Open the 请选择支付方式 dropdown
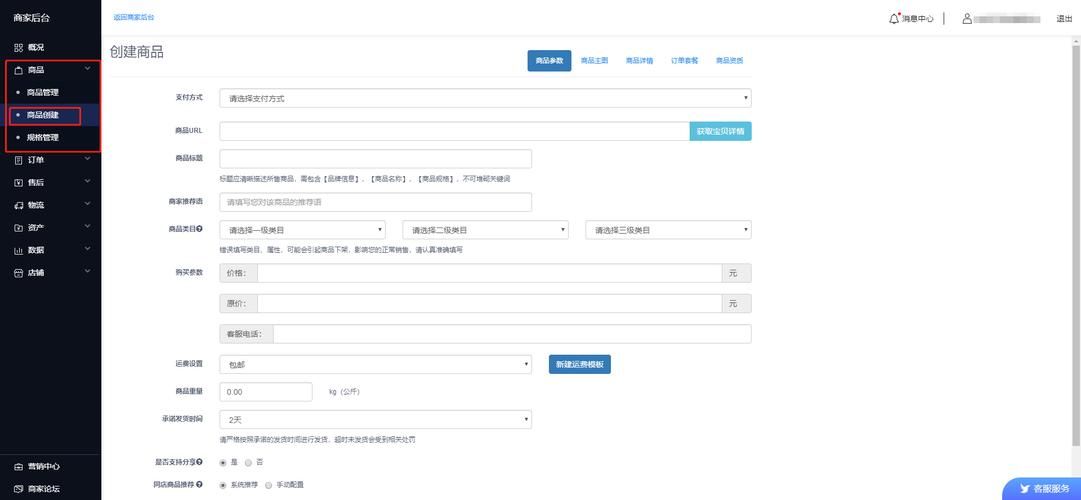1081x500 pixels. (x=485, y=98)
